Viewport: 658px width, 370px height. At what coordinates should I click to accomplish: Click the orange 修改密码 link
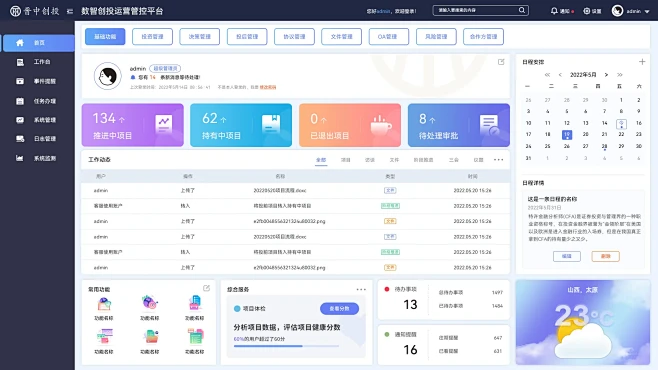[268, 87]
